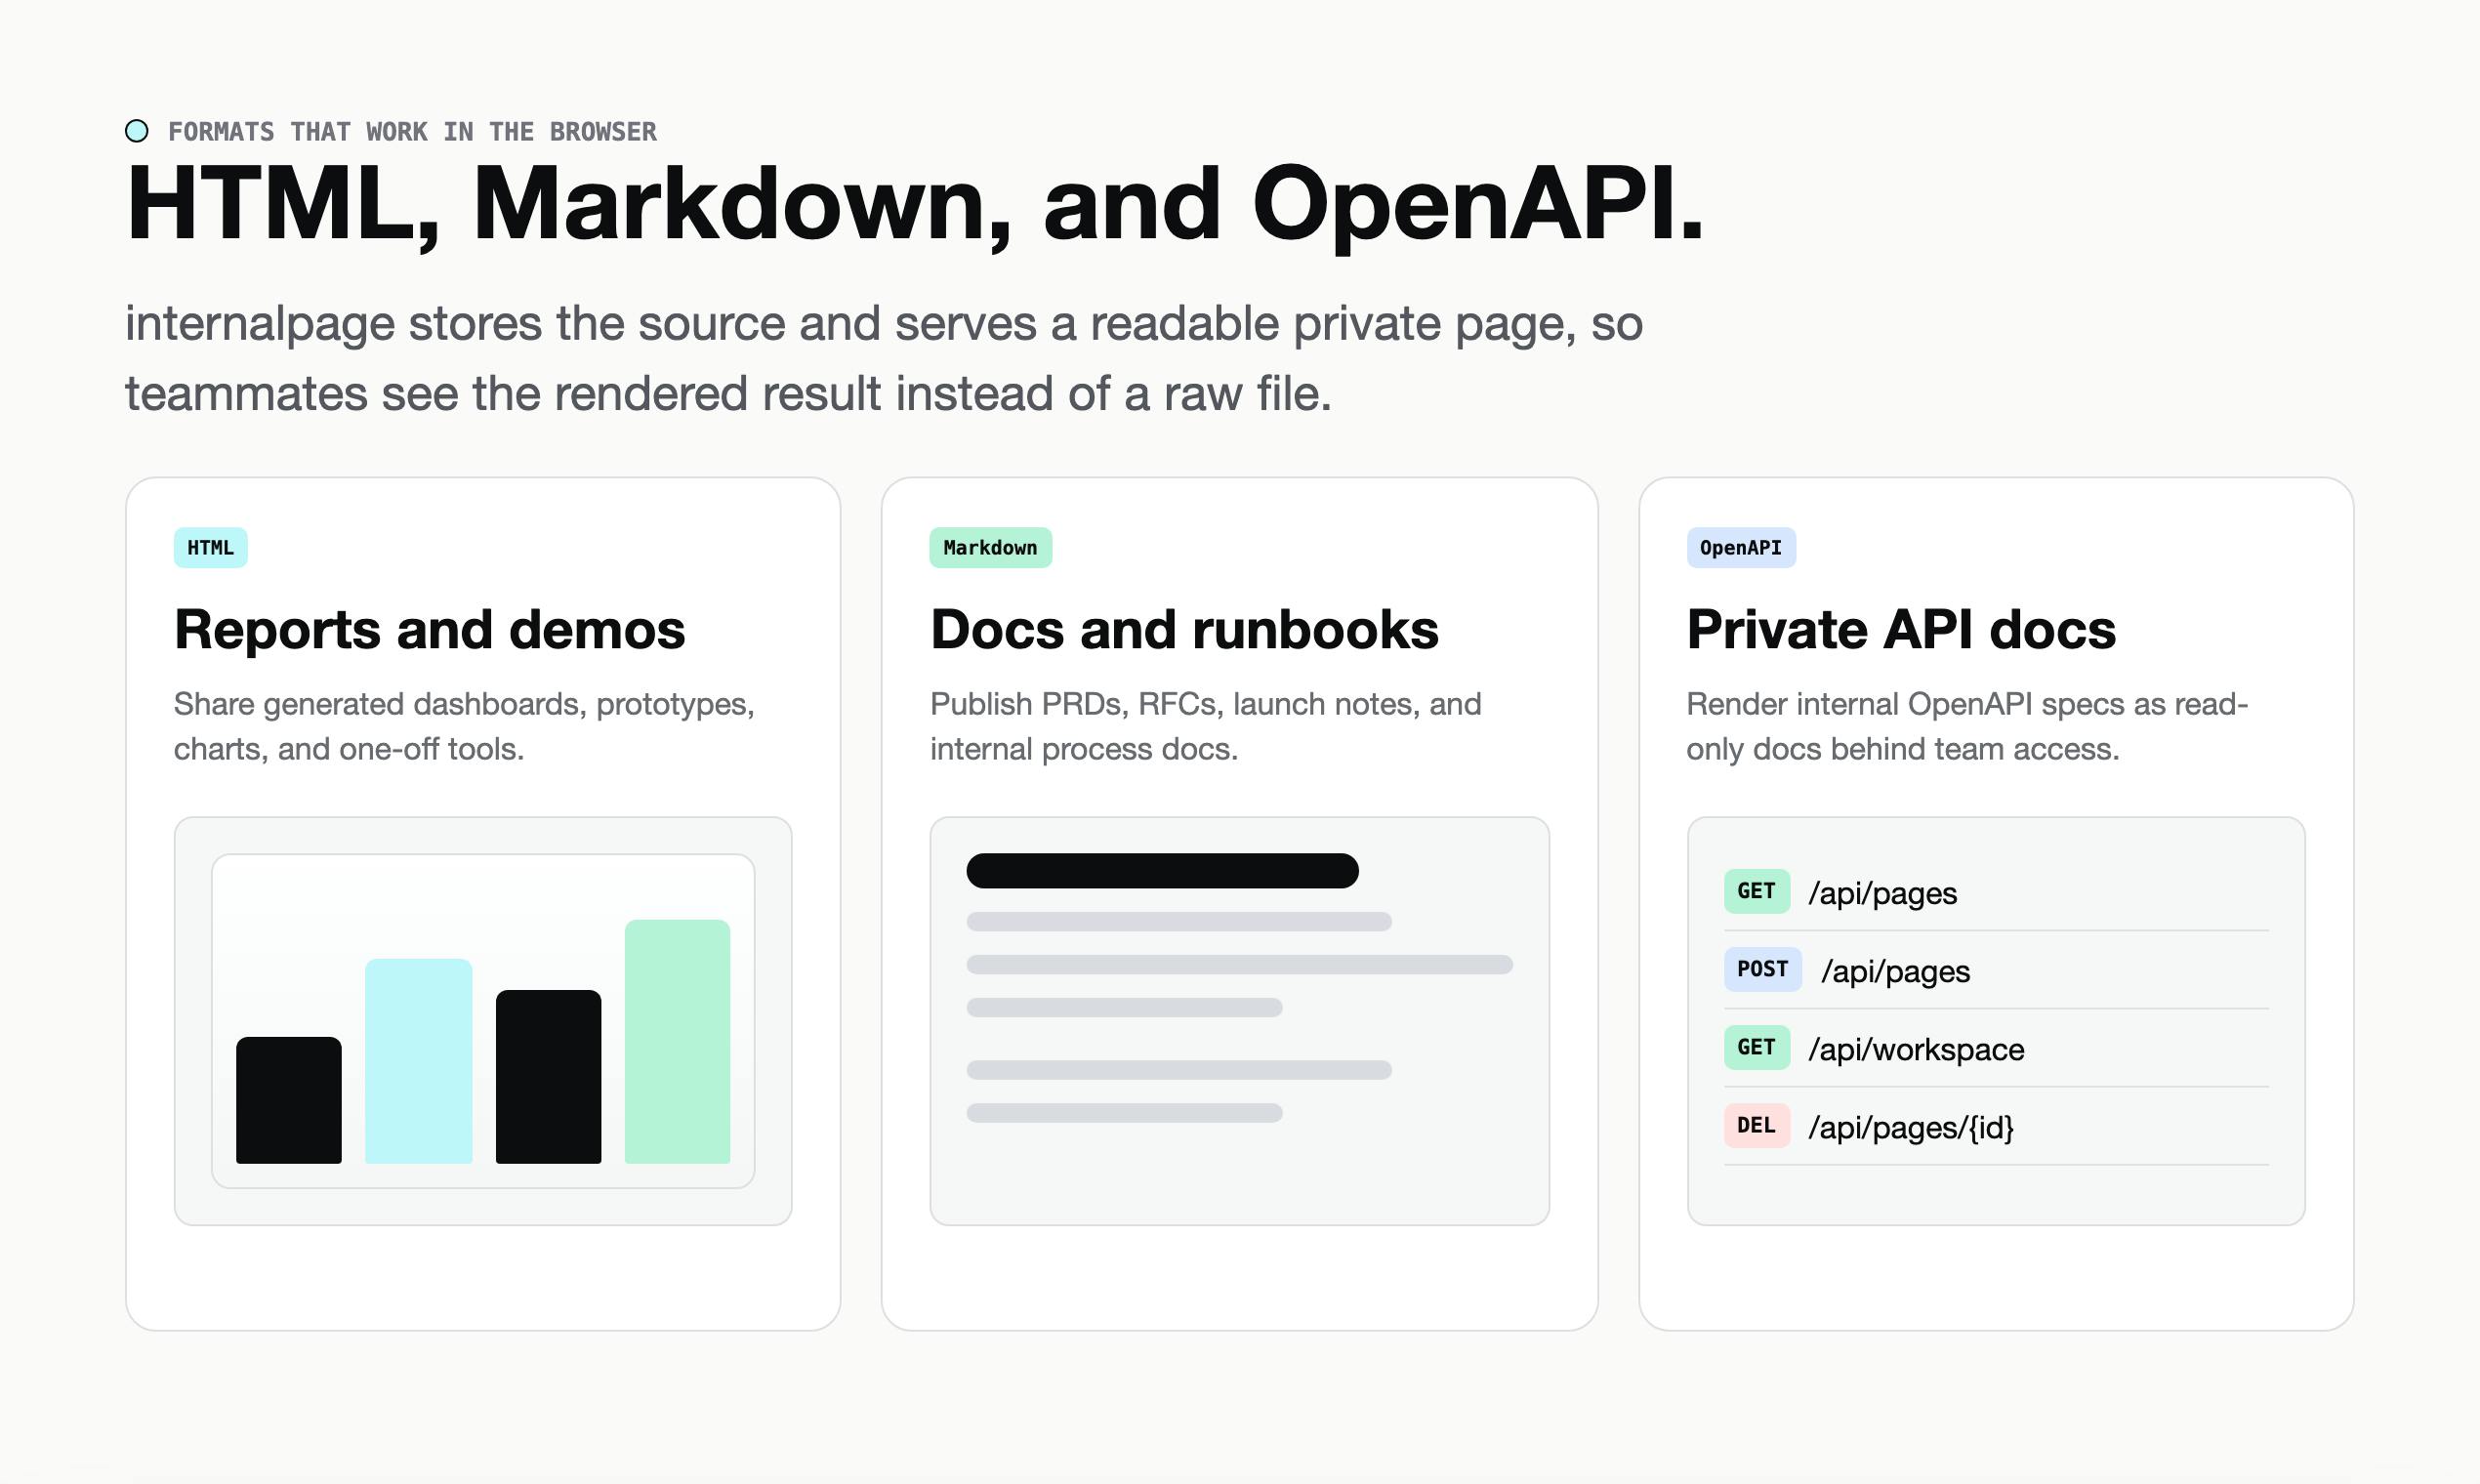Click the tall mint green chart bar
Screen dimensions: 2480x1484
coord(678,1042)
